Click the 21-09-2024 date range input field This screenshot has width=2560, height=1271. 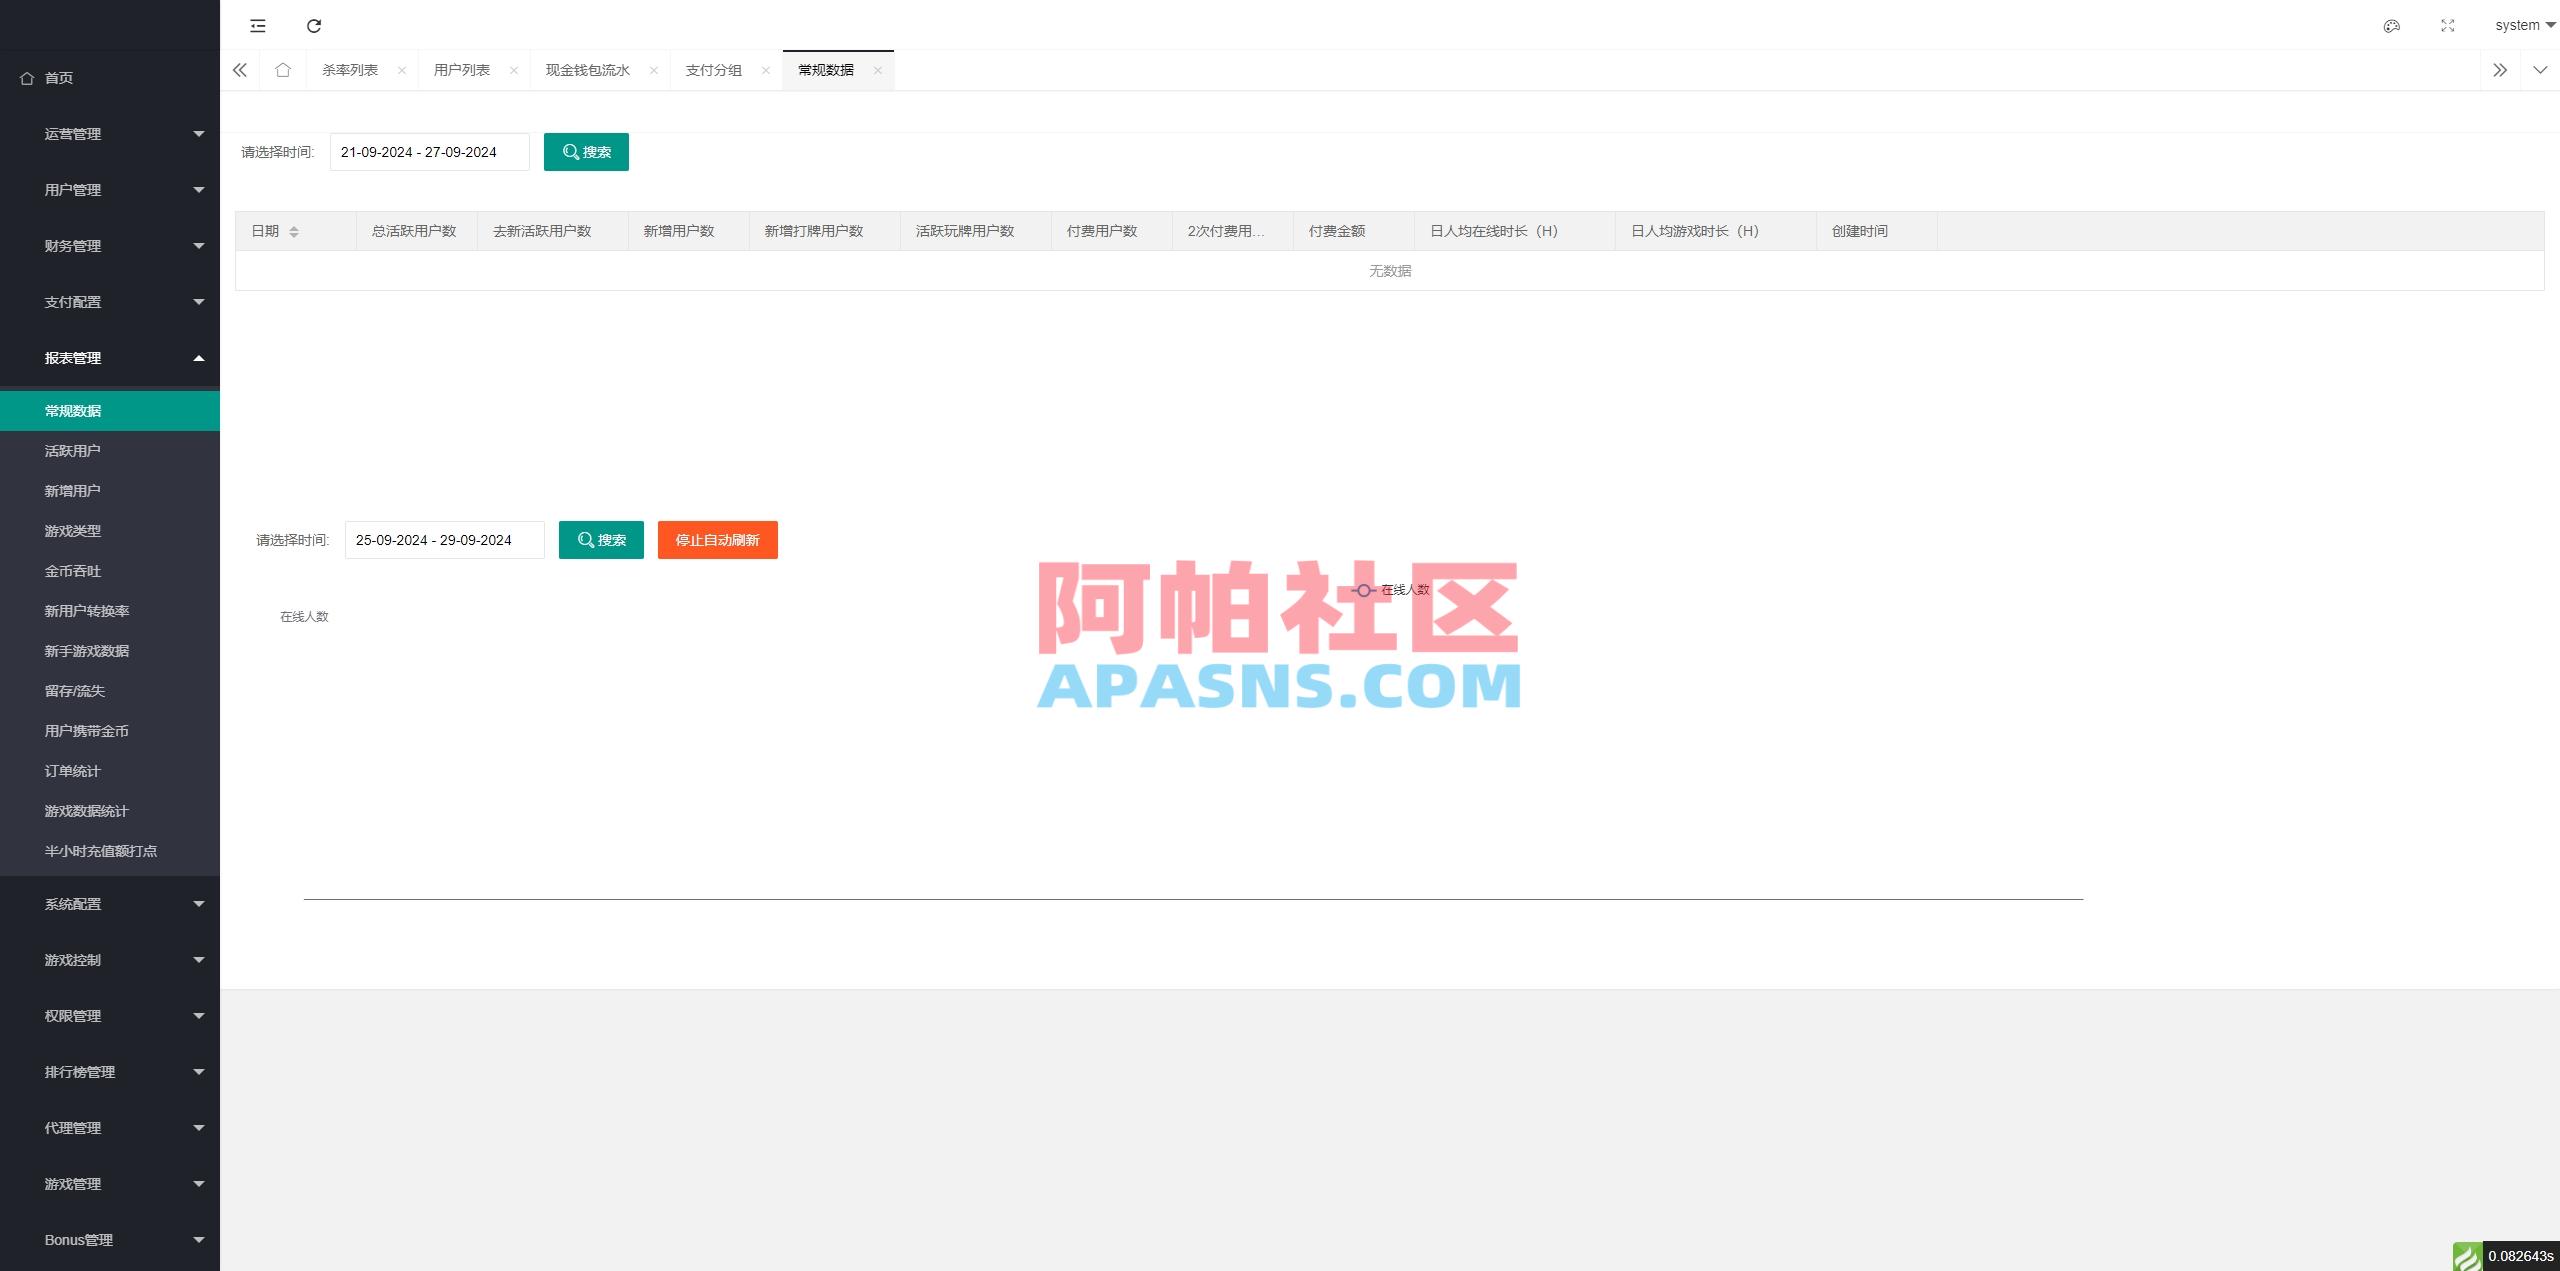(429, 151)
